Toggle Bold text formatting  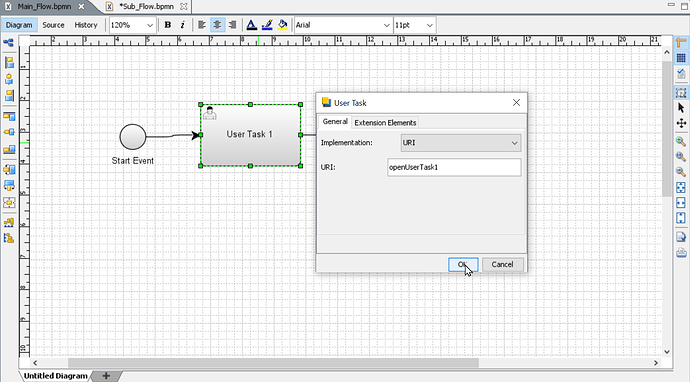168,25
